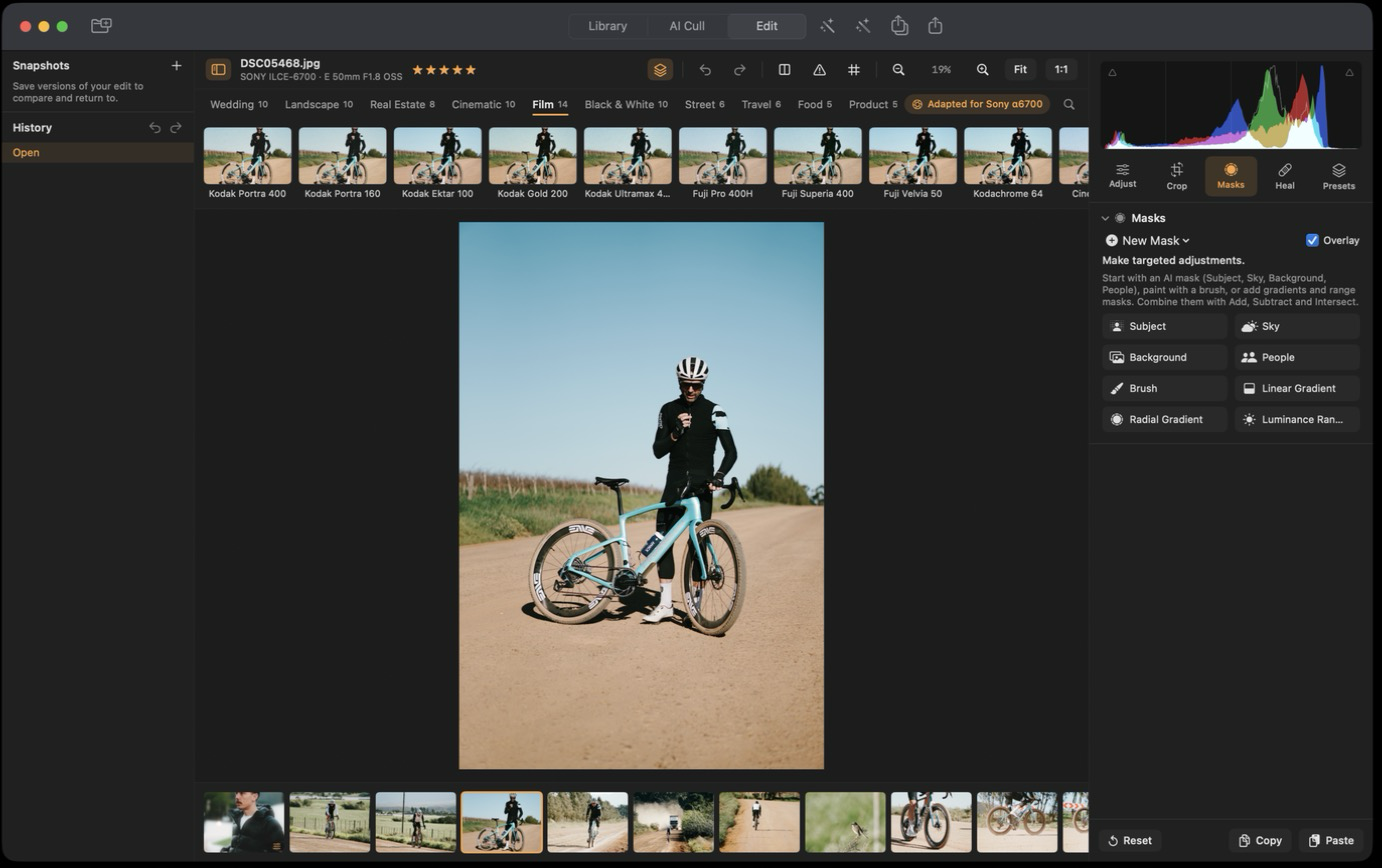Open the Crop tool tab
1382x868 pixels.
[x=1177, y=176]
